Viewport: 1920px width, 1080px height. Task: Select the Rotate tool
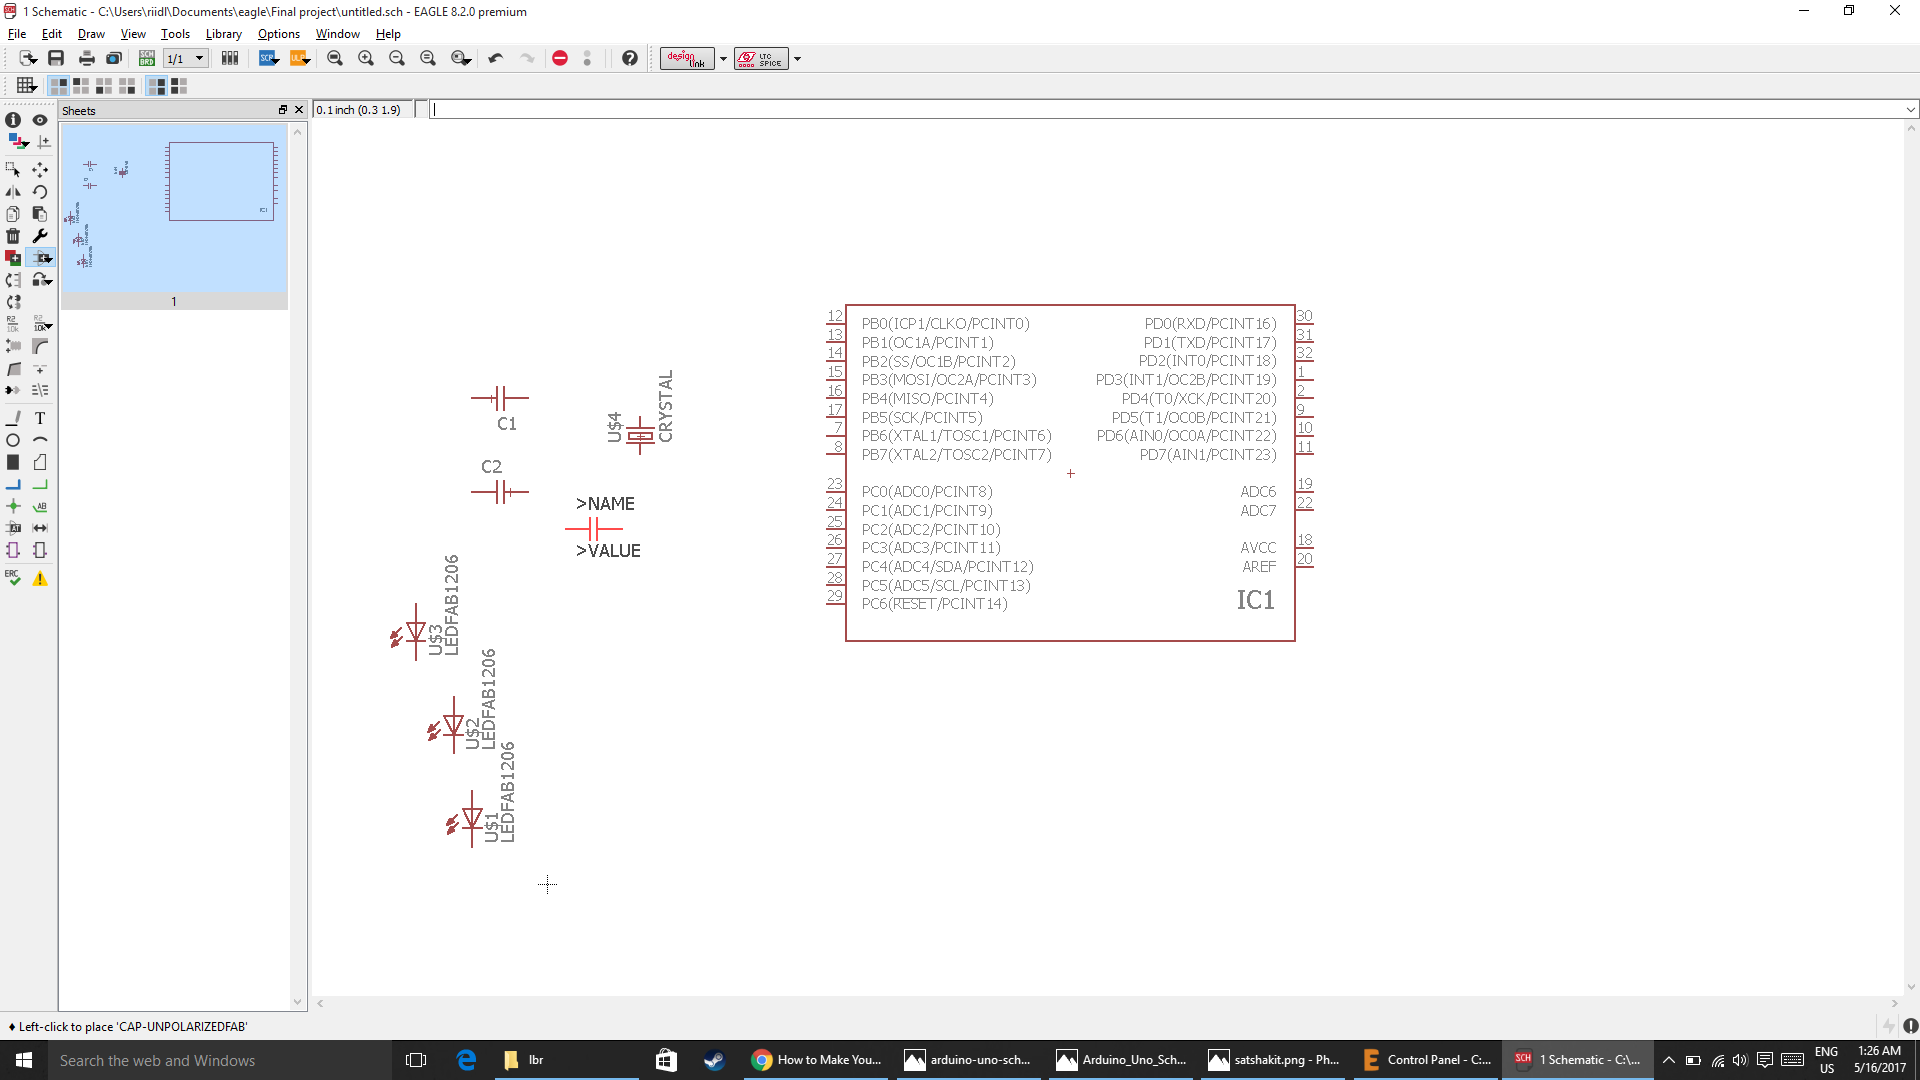pyautogui.click(x=40, y=191)
